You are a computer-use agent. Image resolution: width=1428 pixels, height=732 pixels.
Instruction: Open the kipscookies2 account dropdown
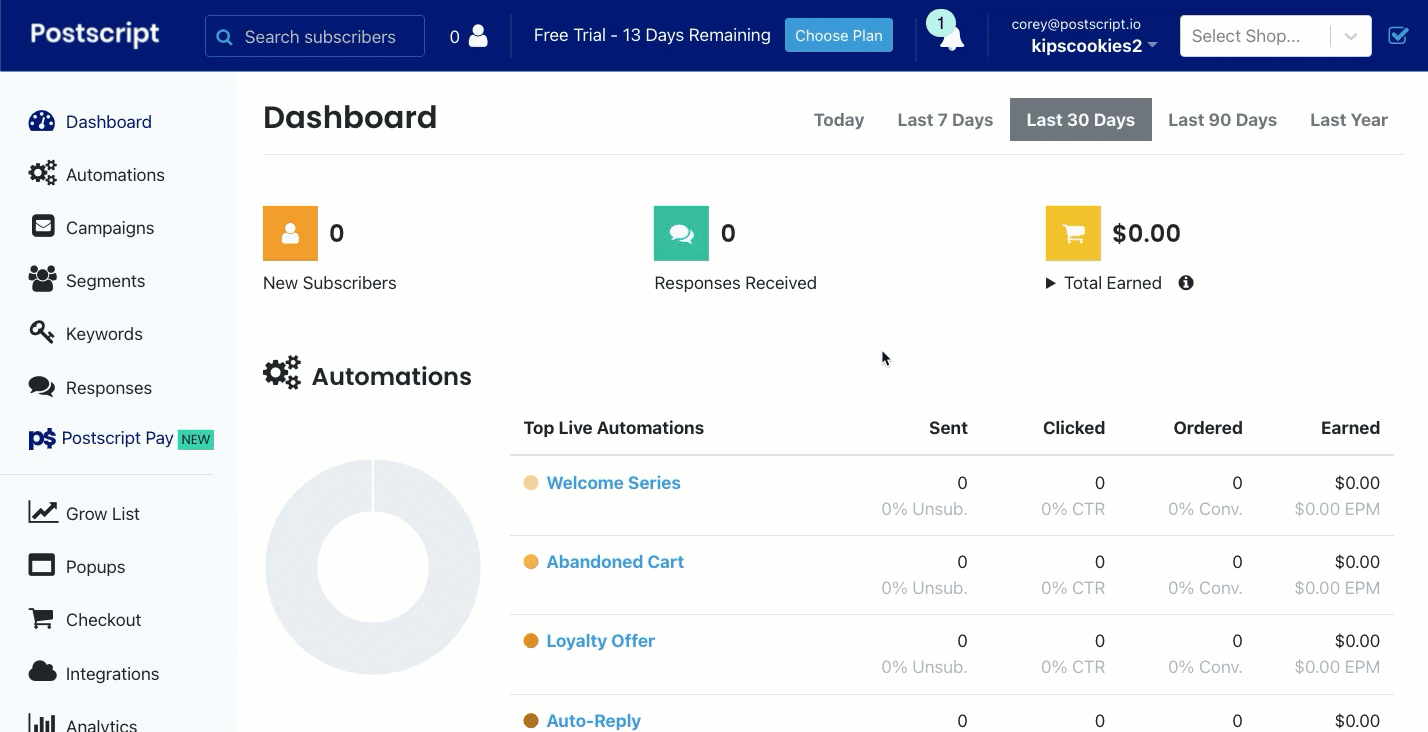click(1094, 45)
